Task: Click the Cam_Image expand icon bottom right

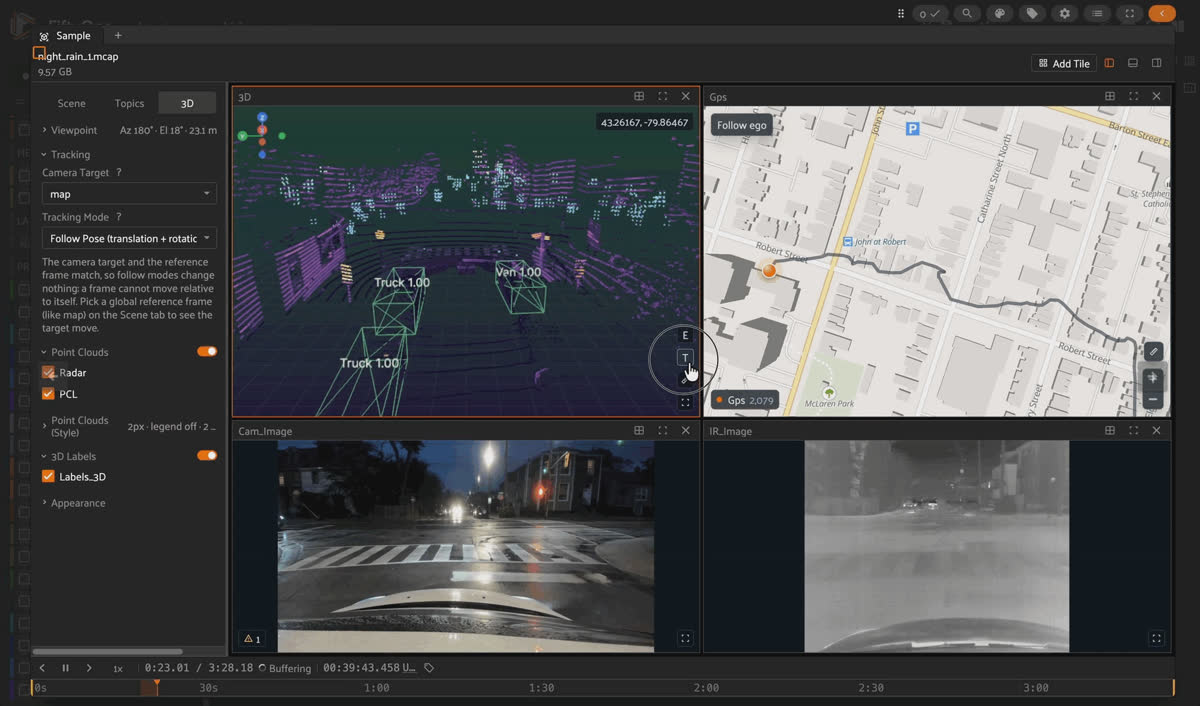Action: click(685, 638)
